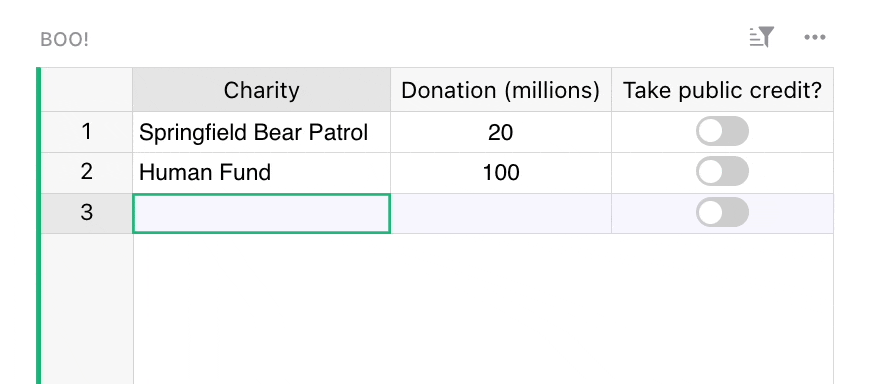Click the empty Charity cell in row 3

tap(261, 213)
